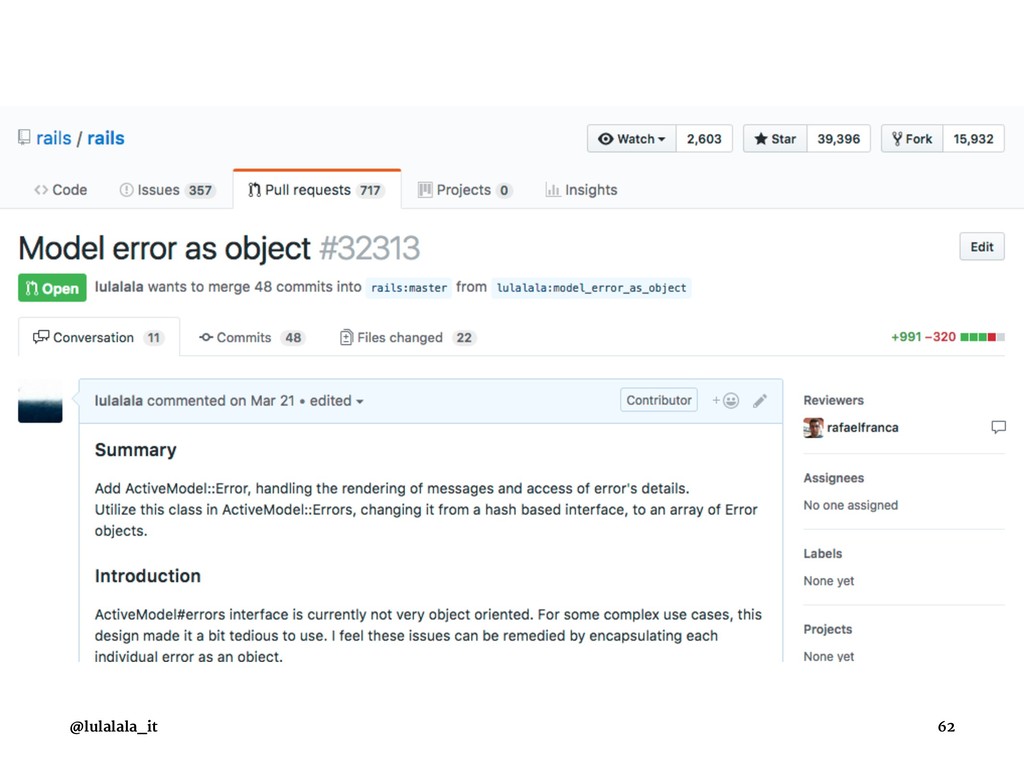Open the Pull requests tab
The width and height of the screenshot is (1024, 768).
pyautogui.click(x=317, y=190)
